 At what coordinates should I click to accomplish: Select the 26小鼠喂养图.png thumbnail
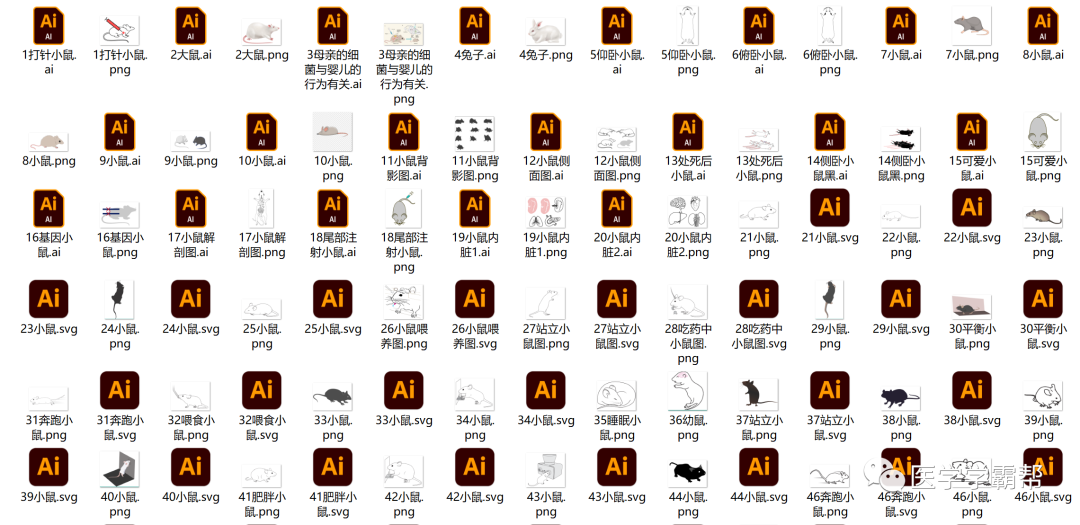tap(404, 300)
